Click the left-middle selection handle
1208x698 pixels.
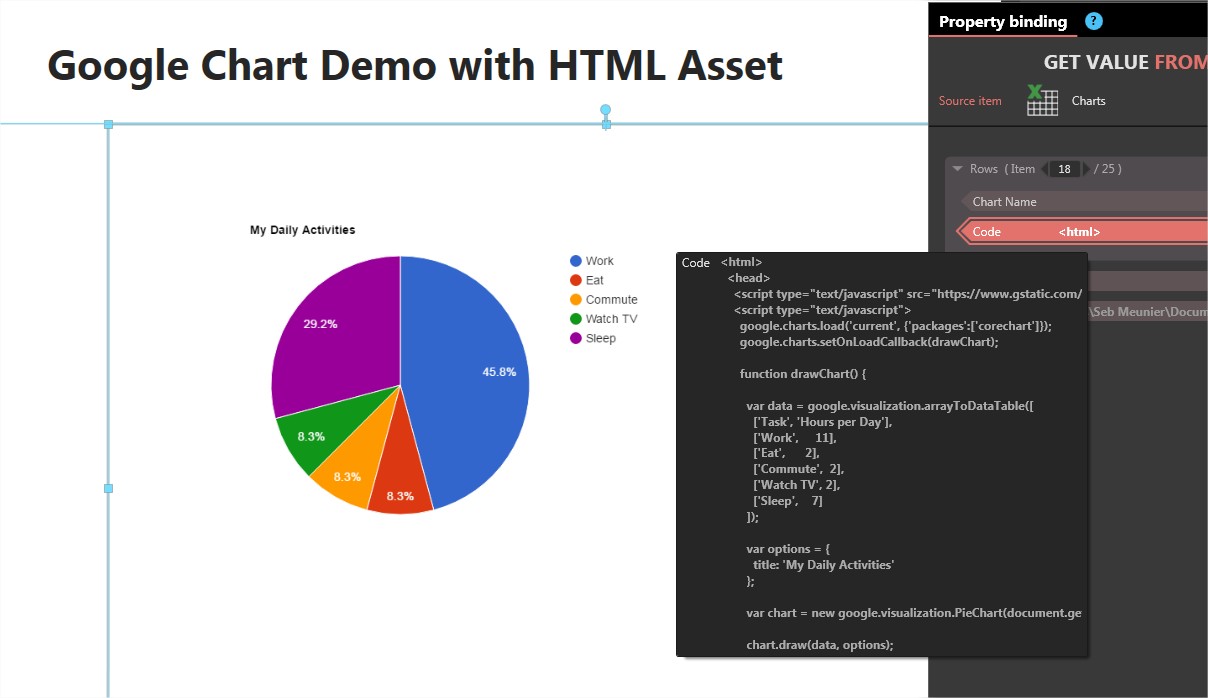click(x=109, y=488)
